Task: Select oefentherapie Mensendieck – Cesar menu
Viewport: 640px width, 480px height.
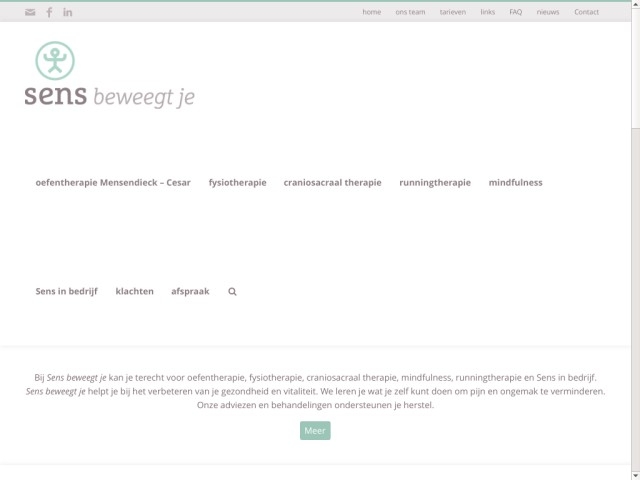Action: (113, 183)
